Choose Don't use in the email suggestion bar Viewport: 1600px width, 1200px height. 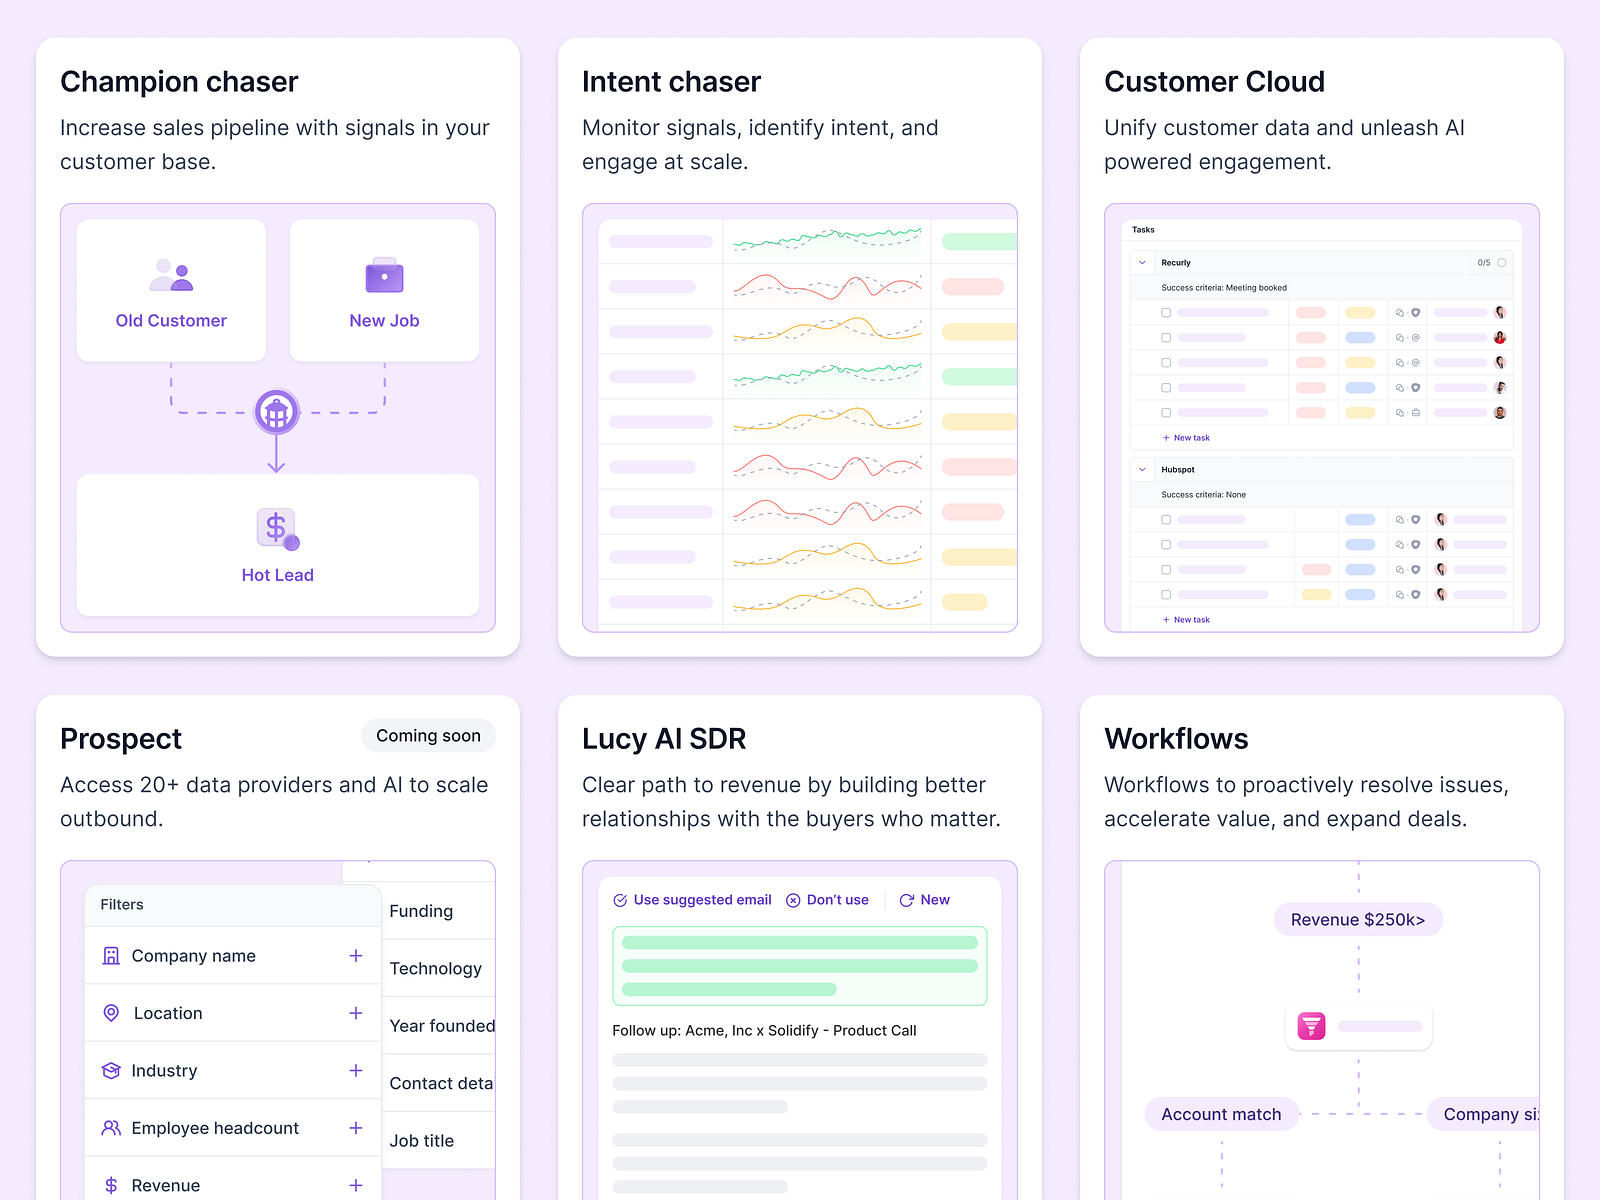827,899
